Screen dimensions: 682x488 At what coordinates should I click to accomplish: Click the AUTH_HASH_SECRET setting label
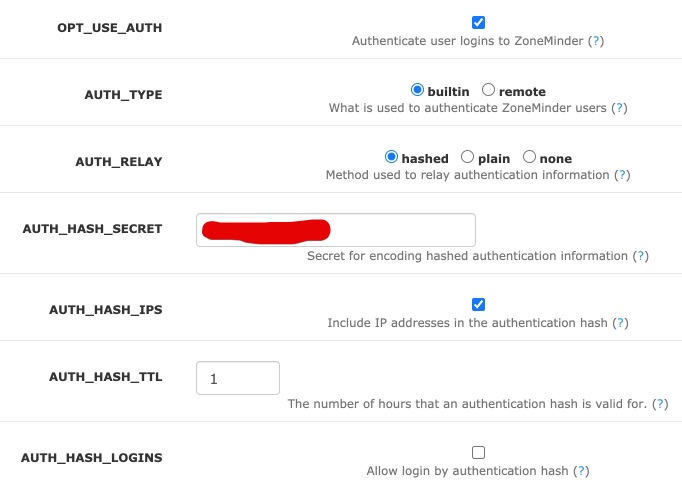(92, 229)
